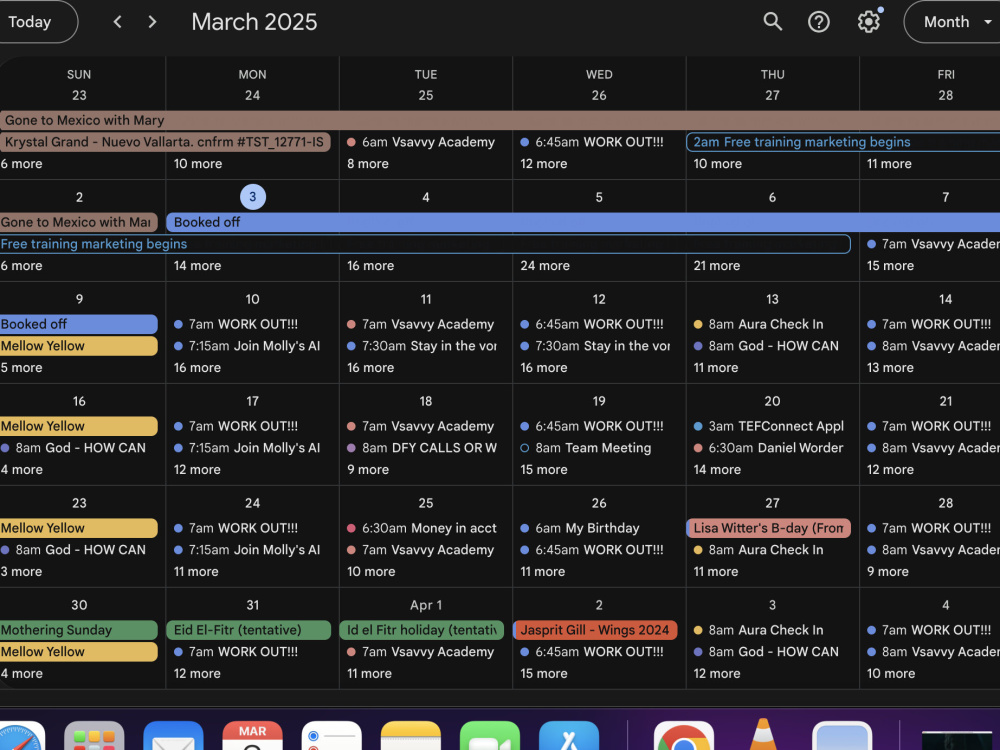Open the Mothering Sunday holiday event
Viewport: 1000px width, 750px height.
[x=78, y=631]
